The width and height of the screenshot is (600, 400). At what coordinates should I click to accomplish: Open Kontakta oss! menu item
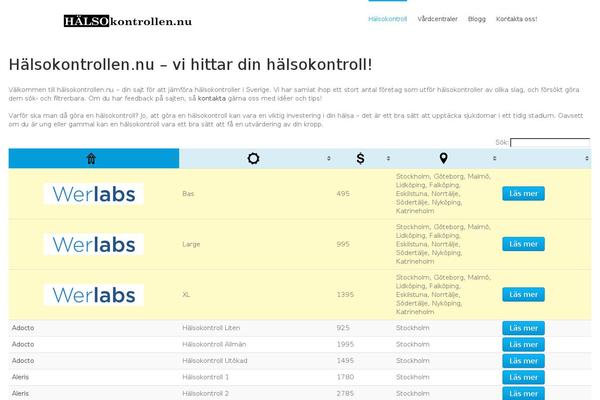[516, 19]
